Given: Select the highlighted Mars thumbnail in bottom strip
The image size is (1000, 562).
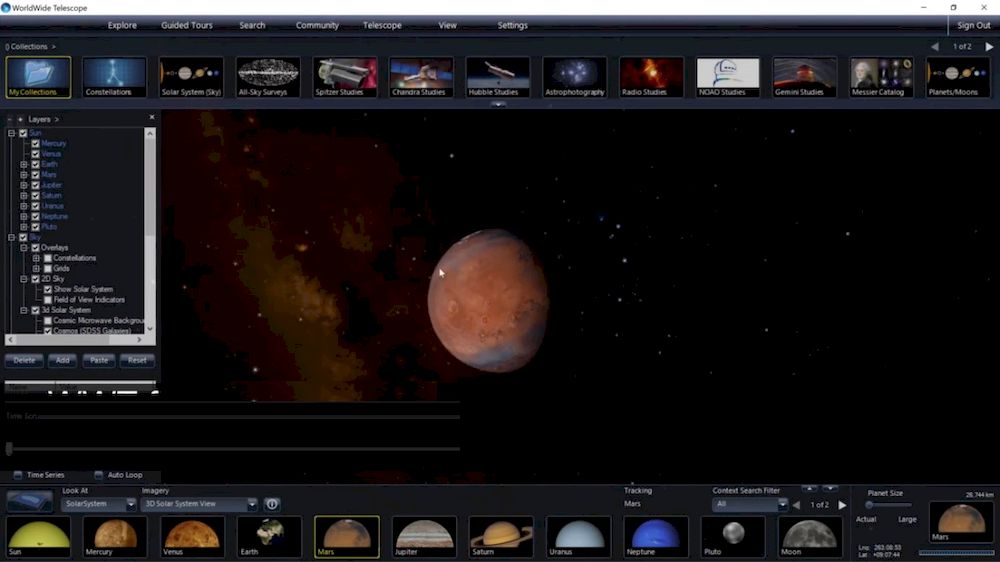Looking at the screenshot, I should tap(346, 536).
